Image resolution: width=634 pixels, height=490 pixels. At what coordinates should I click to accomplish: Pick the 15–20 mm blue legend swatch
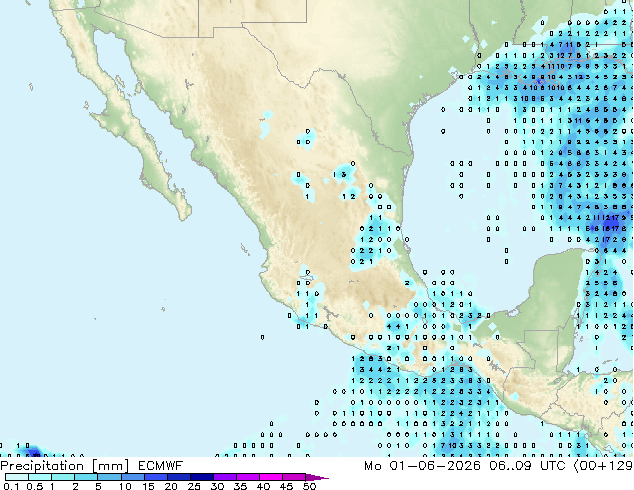coord(156,477)
